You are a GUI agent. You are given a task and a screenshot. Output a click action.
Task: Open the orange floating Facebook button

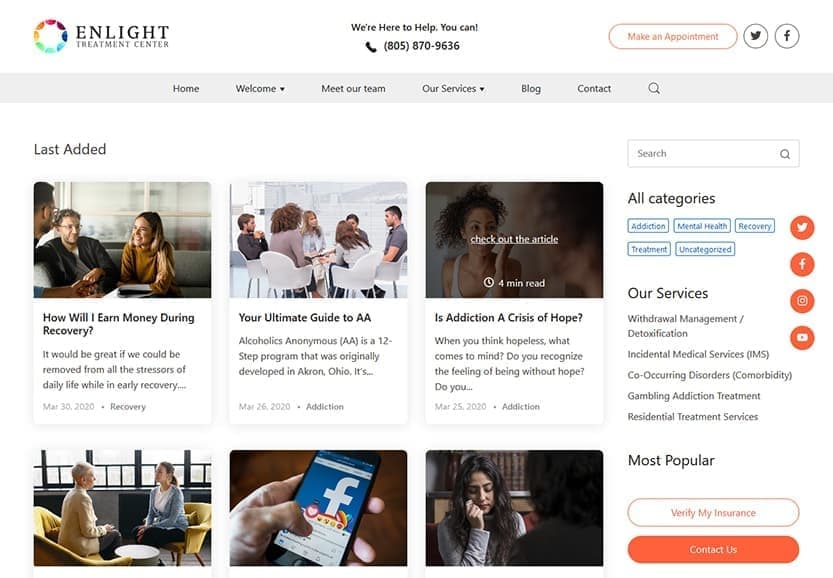coord(802,264)
